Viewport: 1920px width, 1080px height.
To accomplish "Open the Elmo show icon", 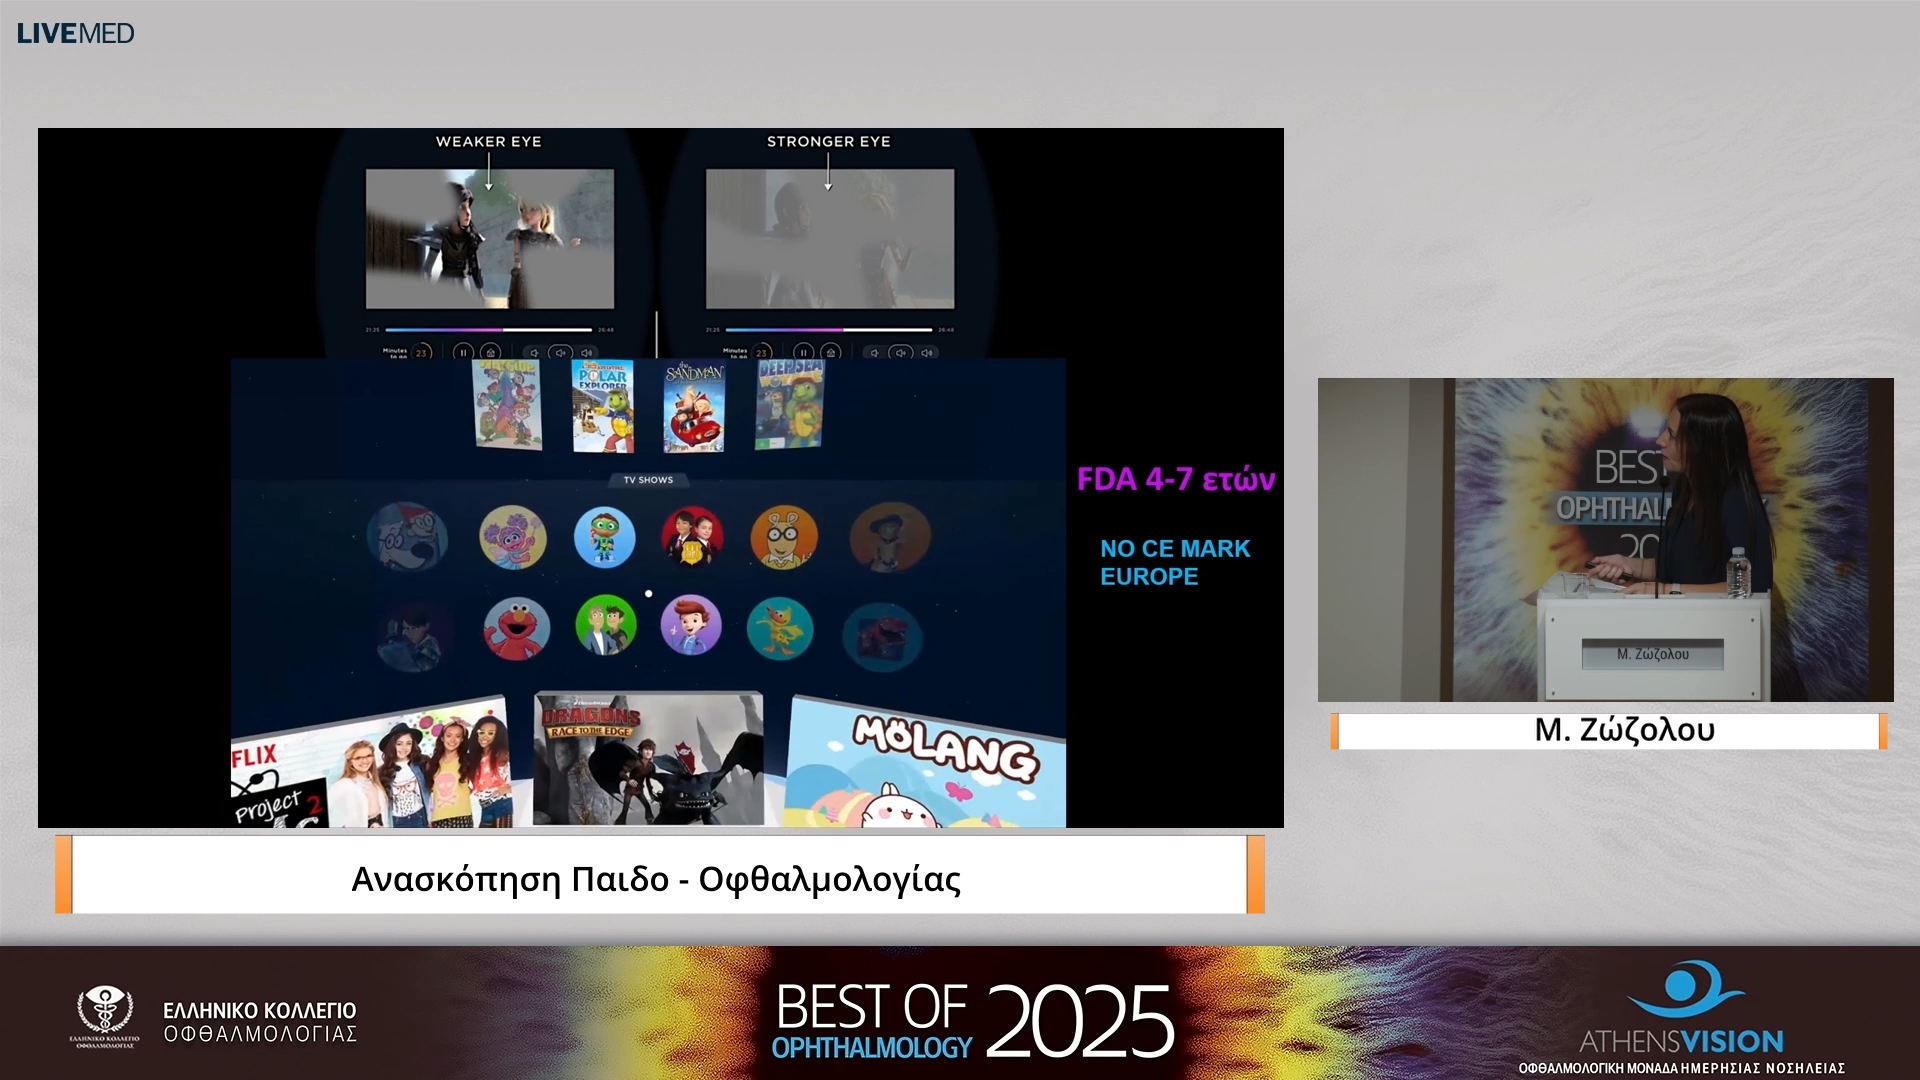I will [x=516, y=629].
